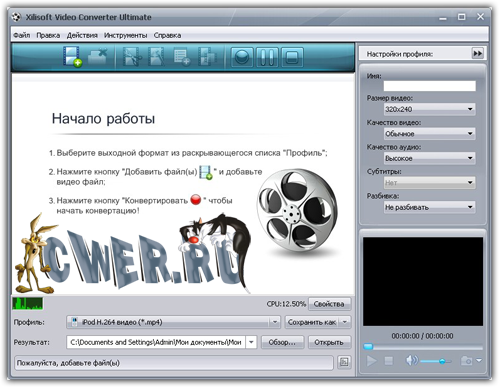Click the Обзор... browse button
Viewport: 500px width, 388px height.
282,342
